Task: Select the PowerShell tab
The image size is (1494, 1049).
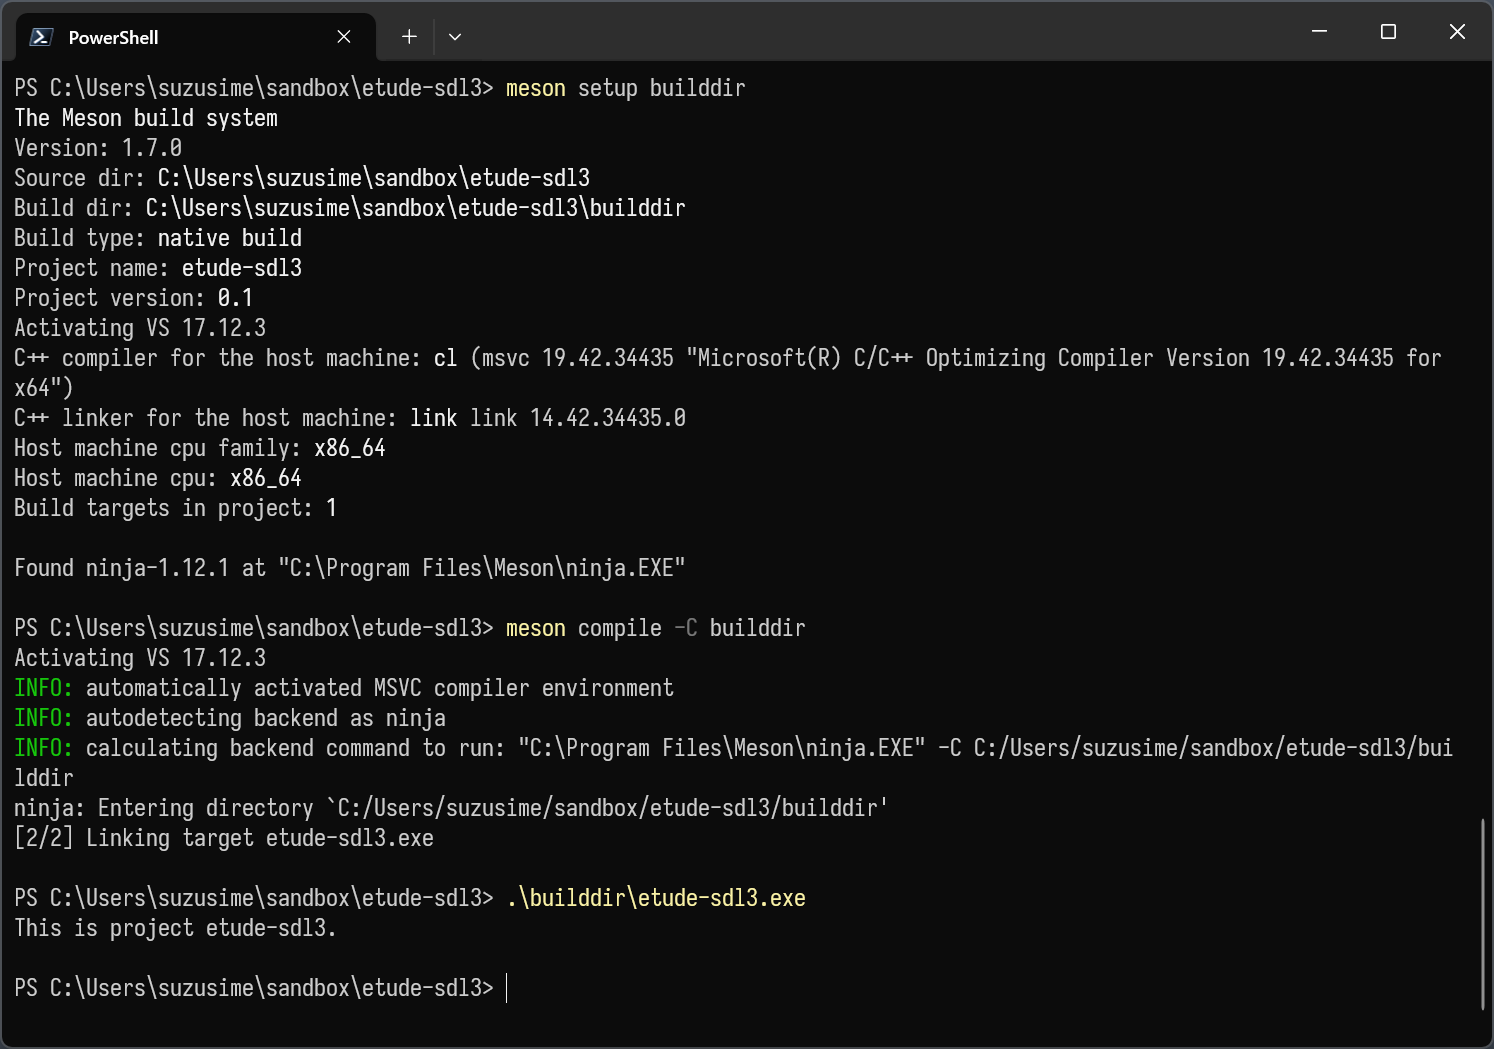Action: (x=195, y=37)
